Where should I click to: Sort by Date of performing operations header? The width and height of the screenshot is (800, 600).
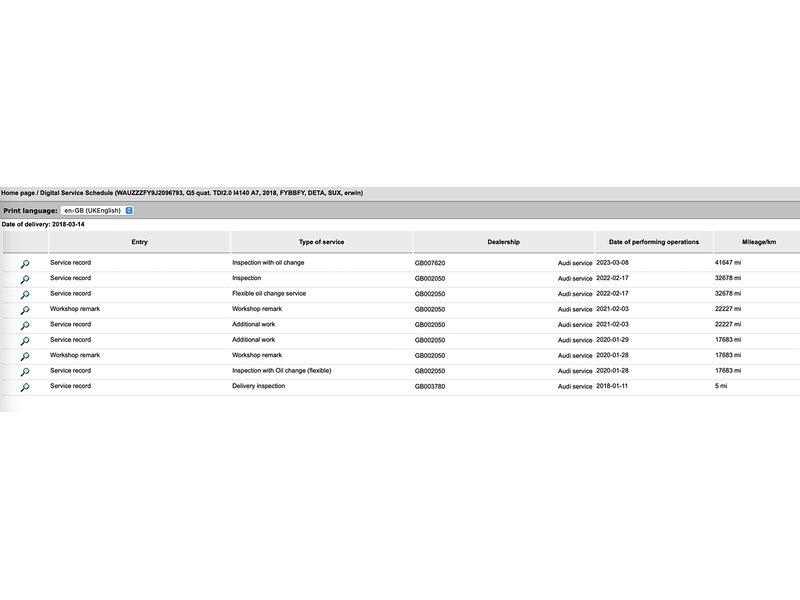[x=653, y=242]
